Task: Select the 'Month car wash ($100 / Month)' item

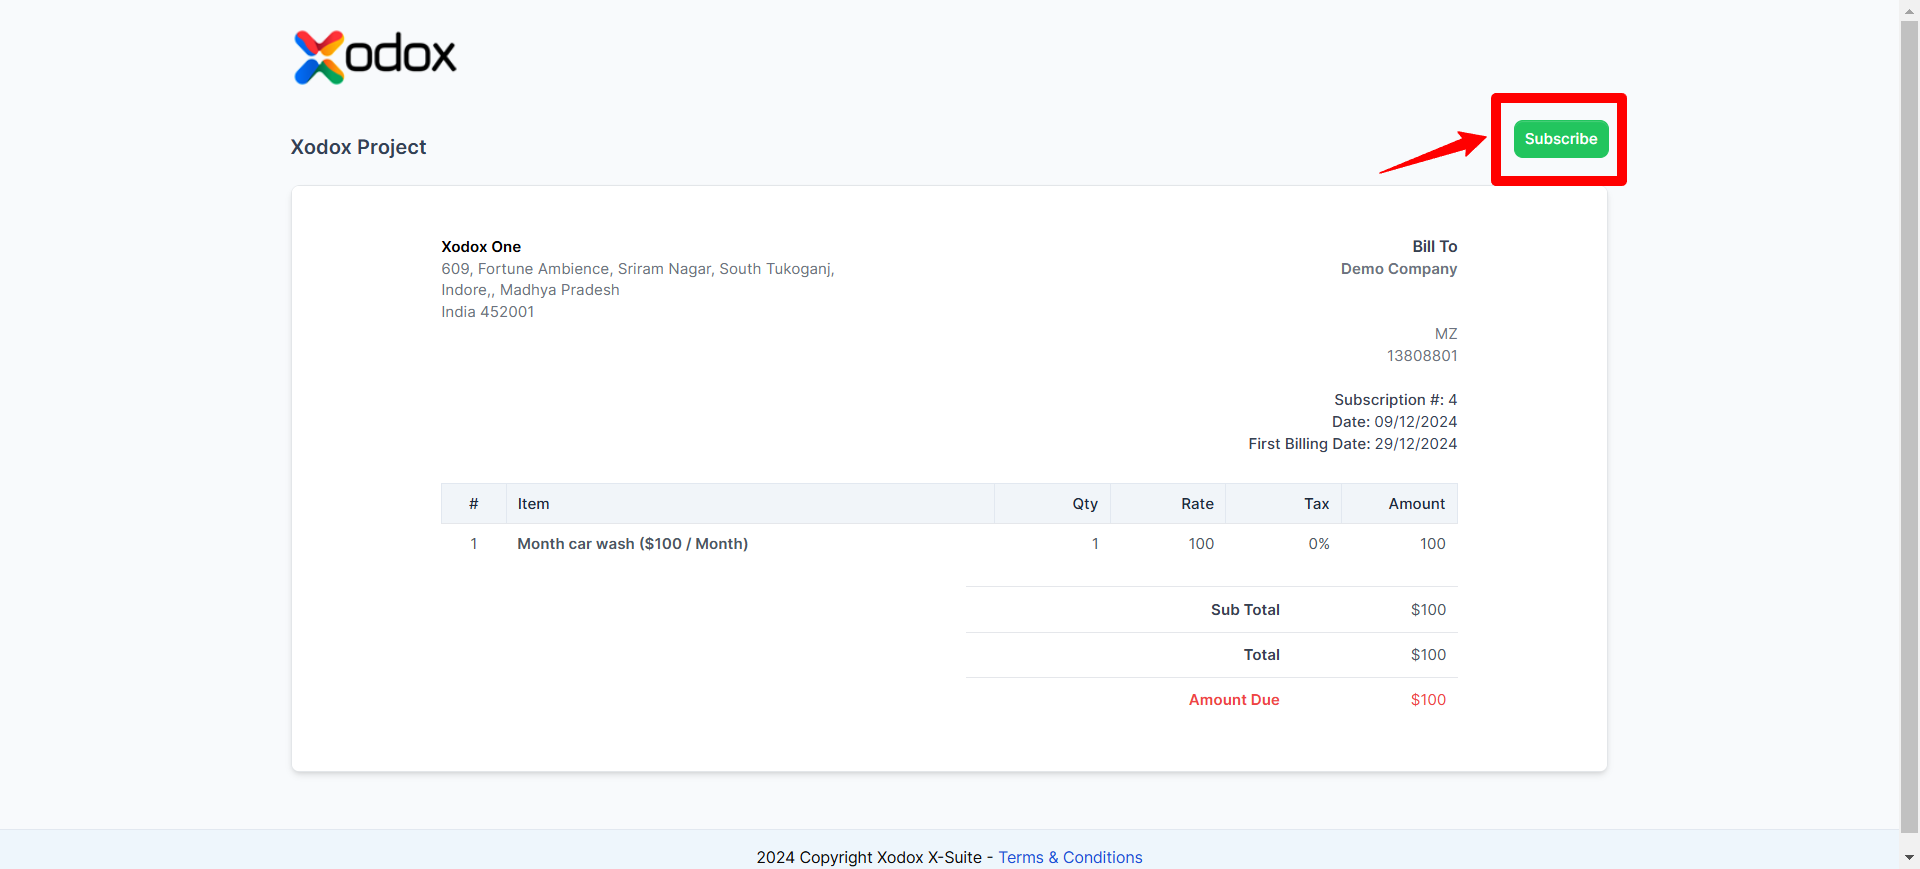Action: click(x=632, y=544)
